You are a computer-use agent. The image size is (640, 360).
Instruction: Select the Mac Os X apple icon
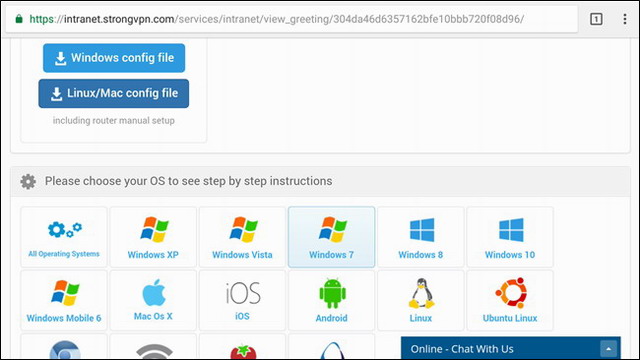point(154,292)
